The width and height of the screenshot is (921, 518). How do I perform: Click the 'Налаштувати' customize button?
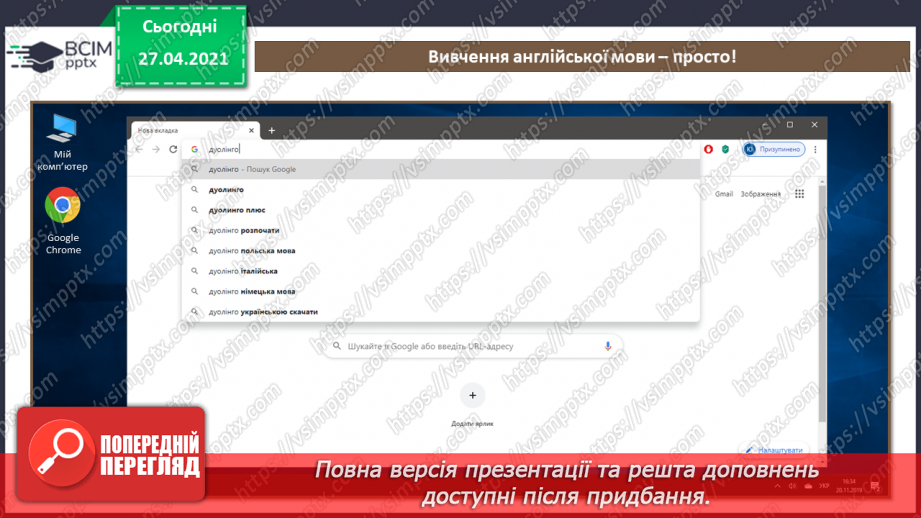point(774,450)
